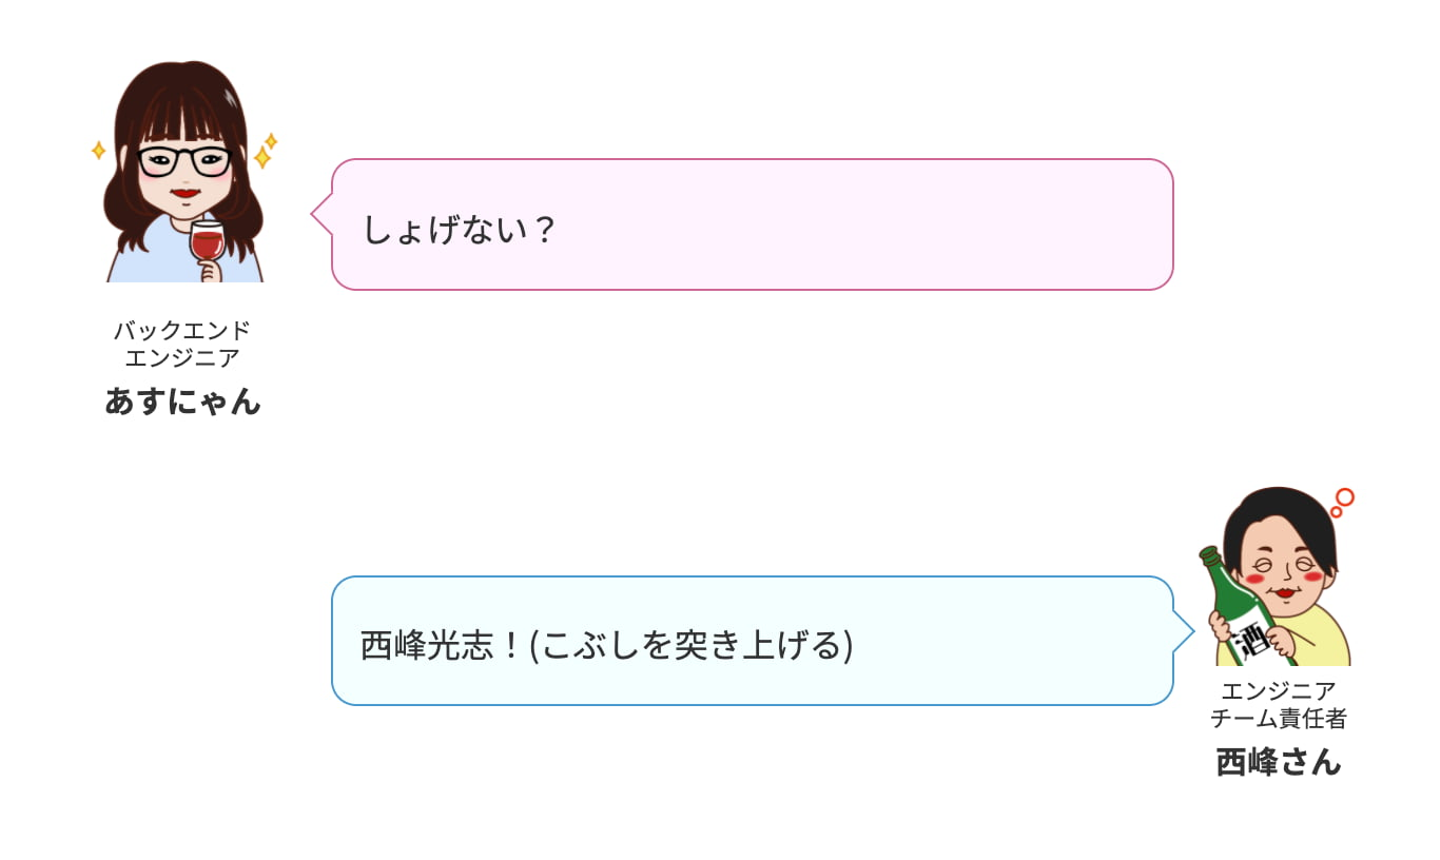Click the yellow sparkle left of the woman's avatar

click(98, 150)
